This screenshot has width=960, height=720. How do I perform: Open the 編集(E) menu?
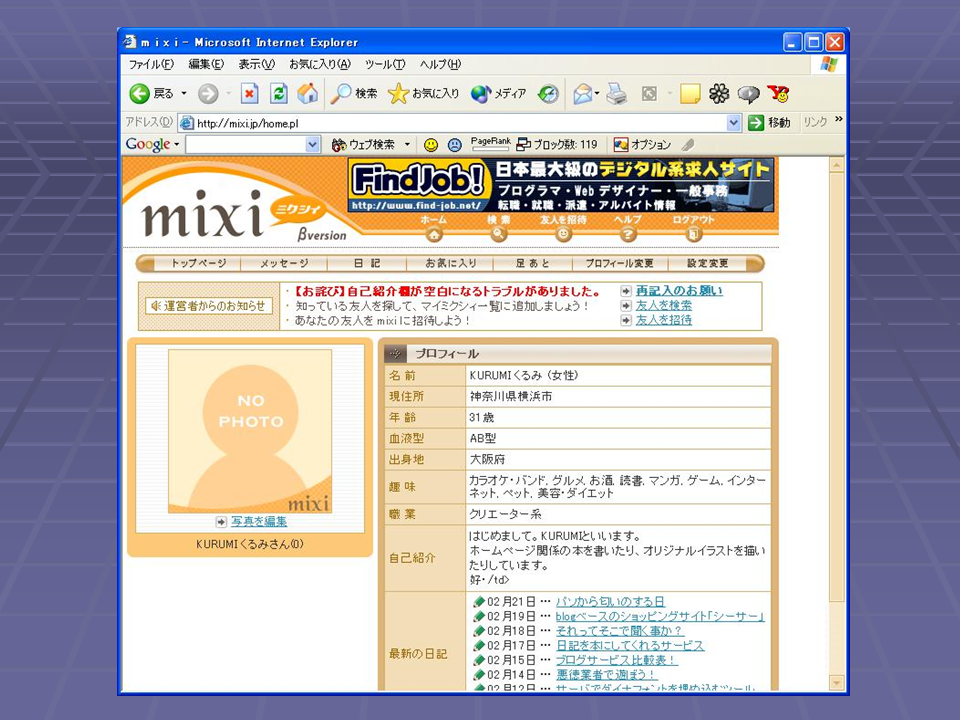coord(206,64)
